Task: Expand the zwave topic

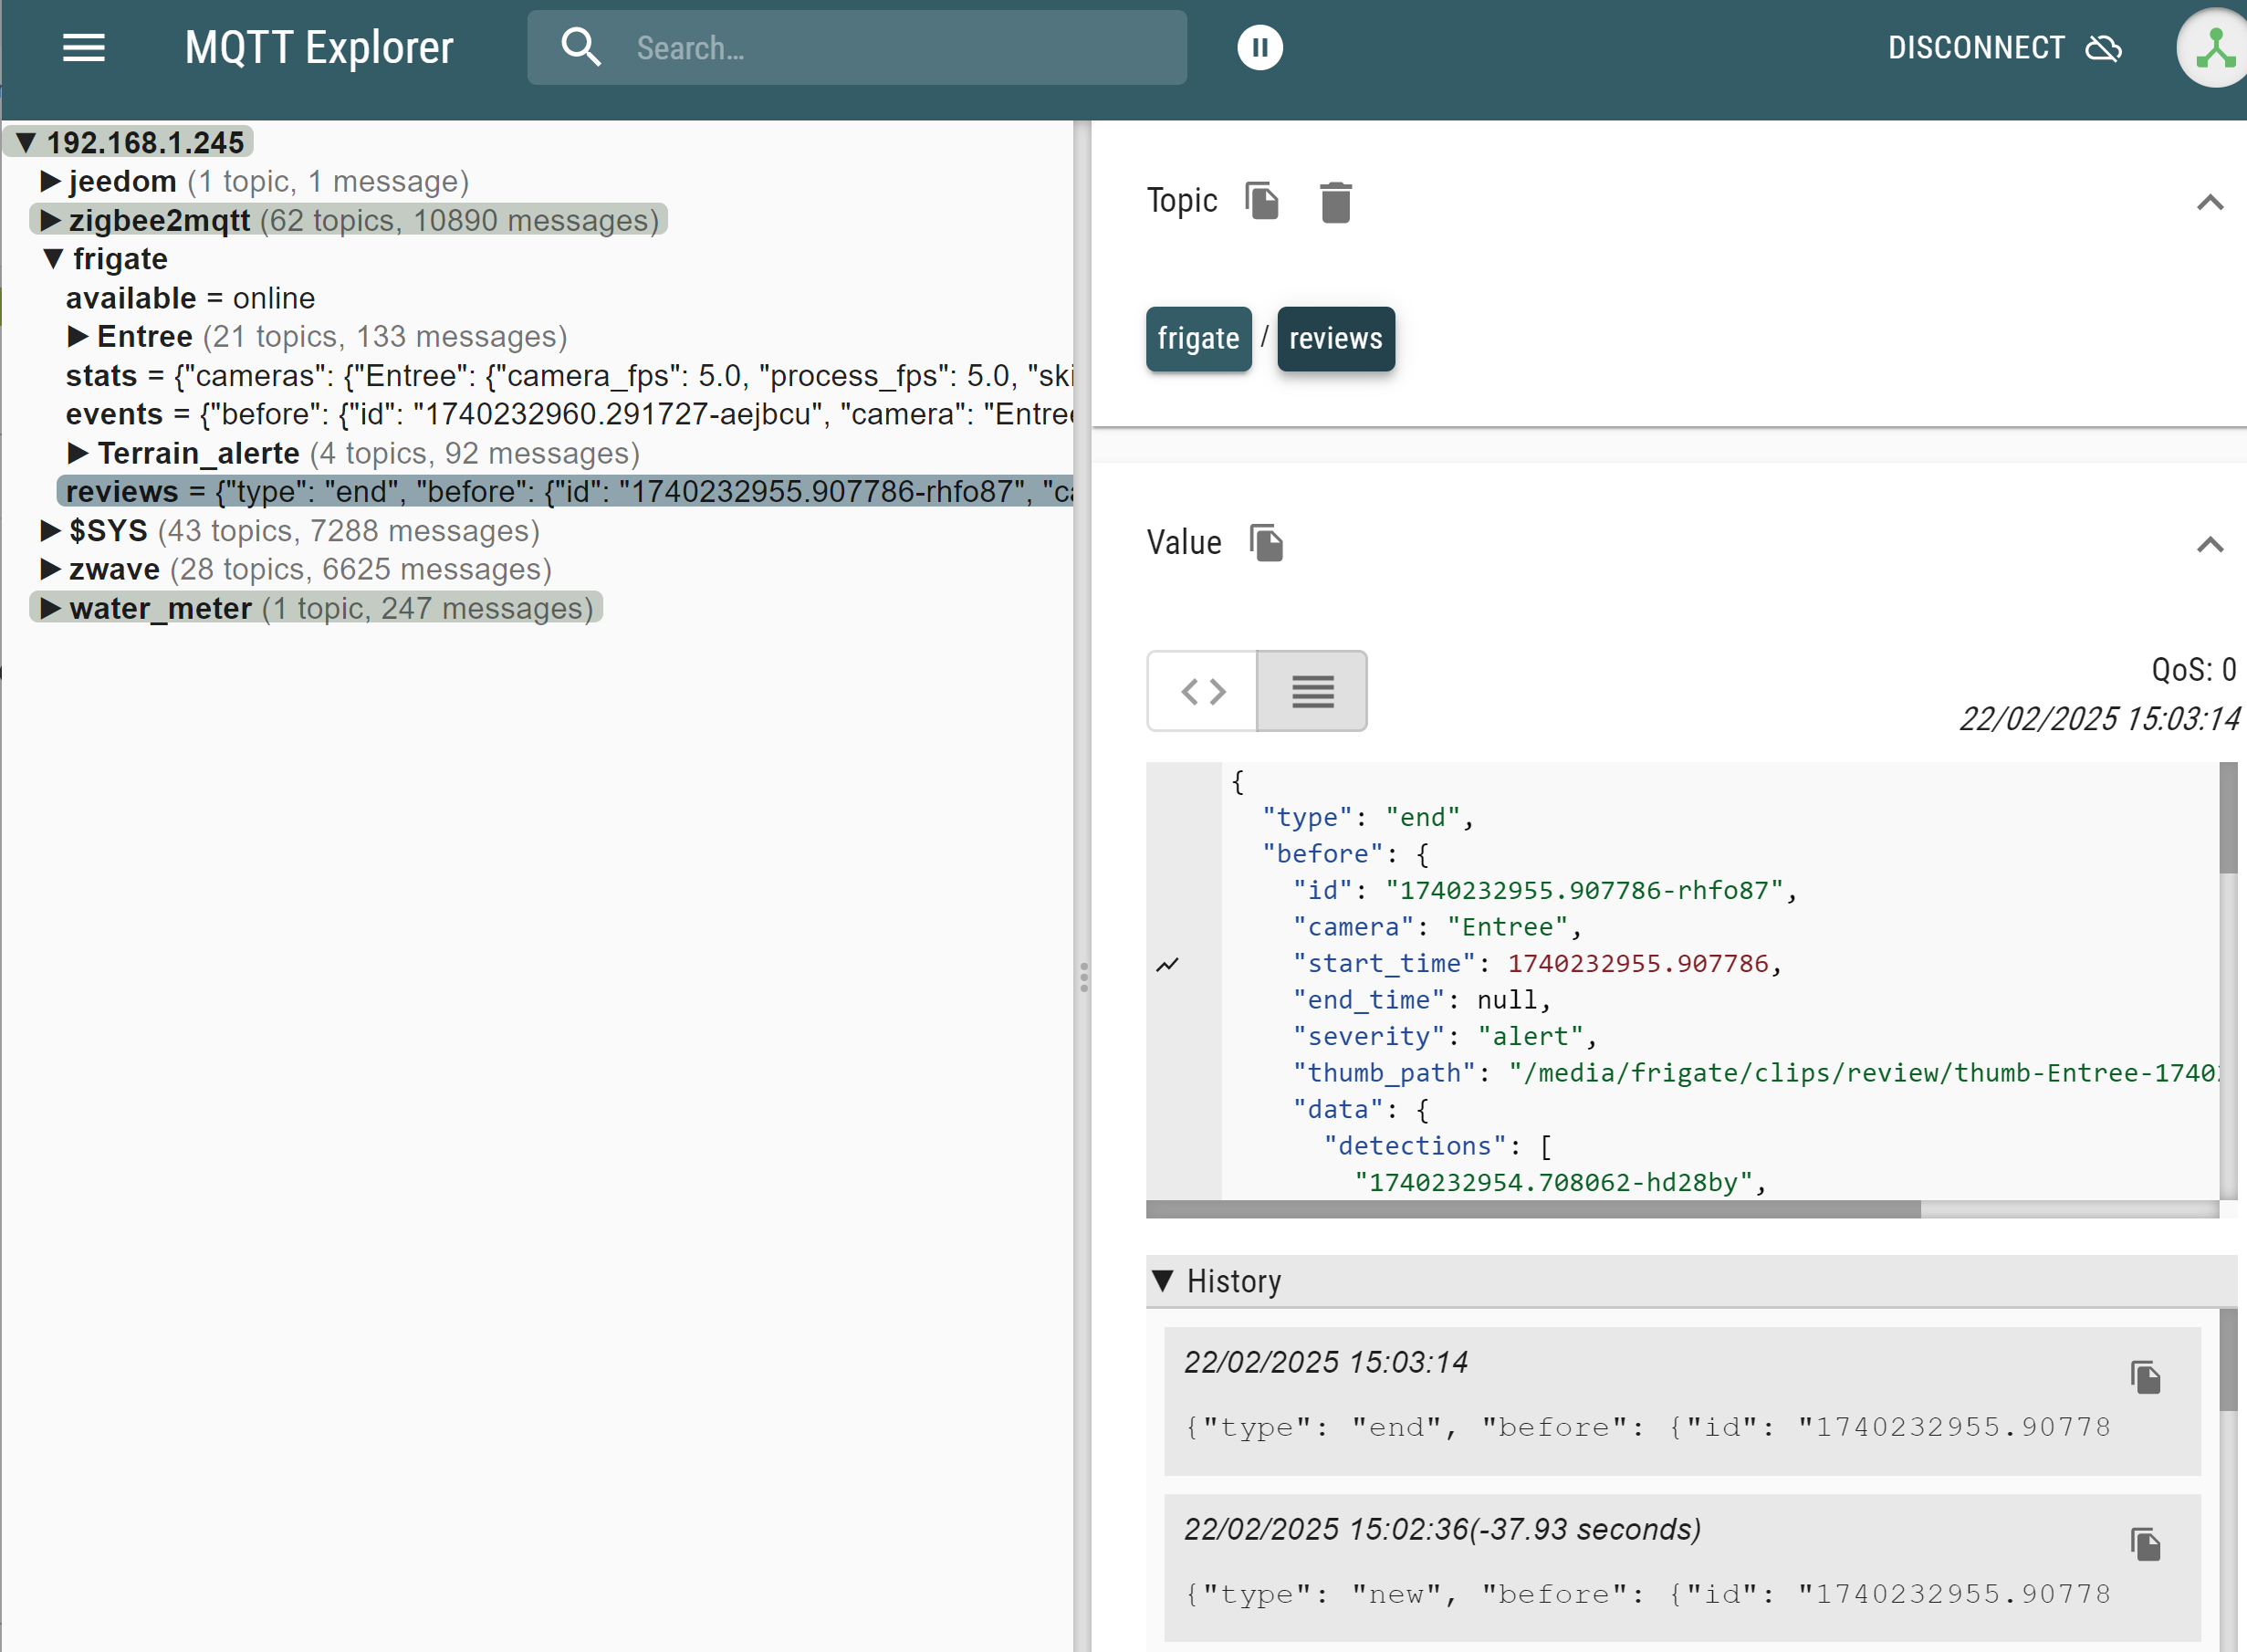Action: tap(50, 569)
